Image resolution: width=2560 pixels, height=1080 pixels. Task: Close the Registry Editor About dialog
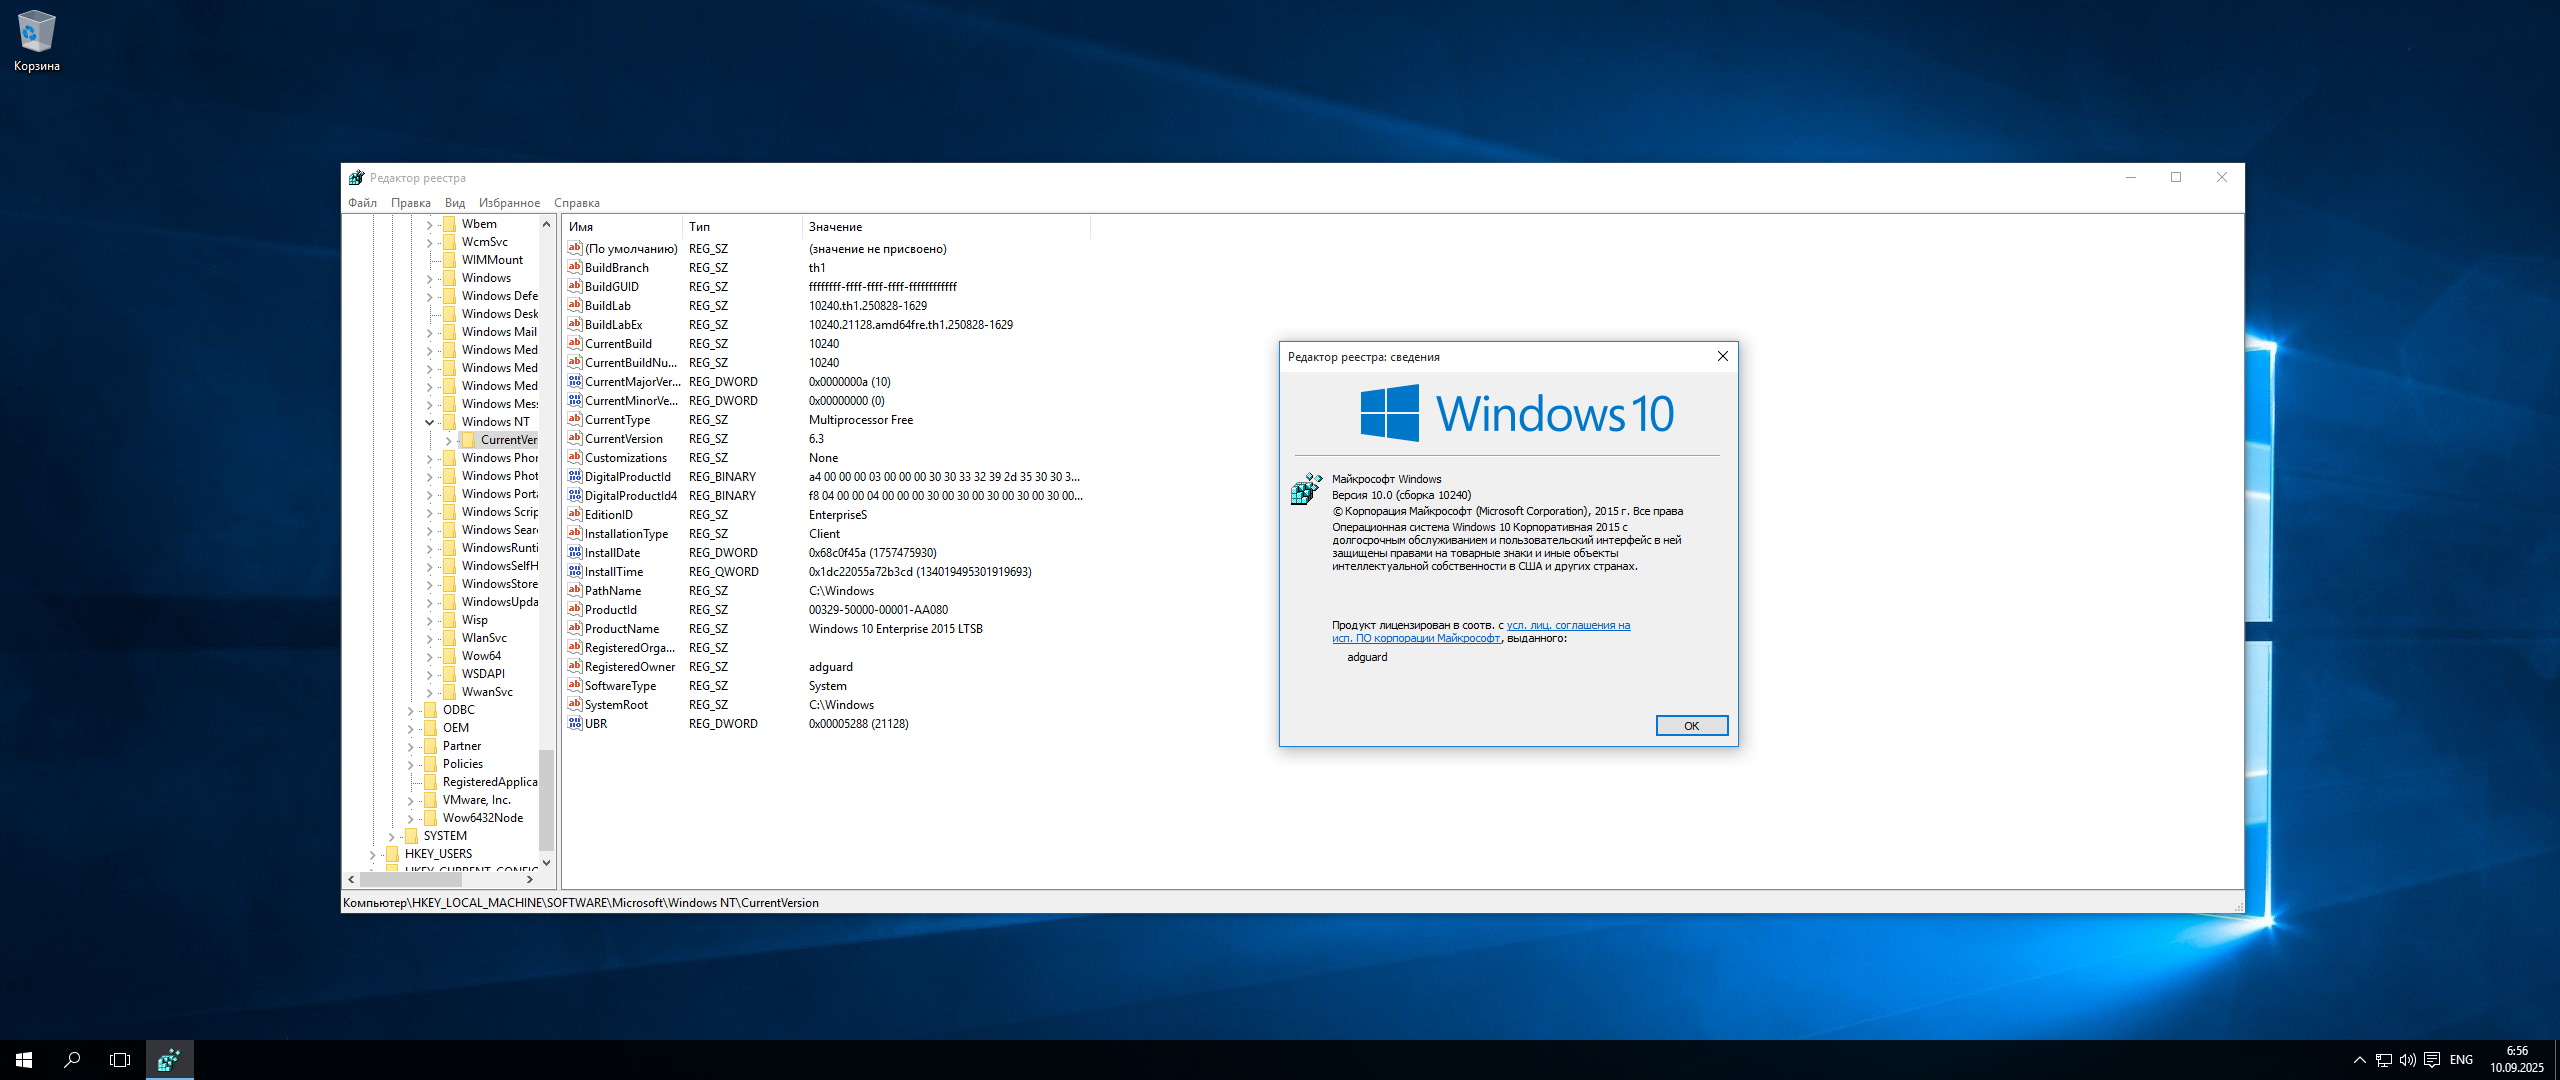(x=1722, y=356)
